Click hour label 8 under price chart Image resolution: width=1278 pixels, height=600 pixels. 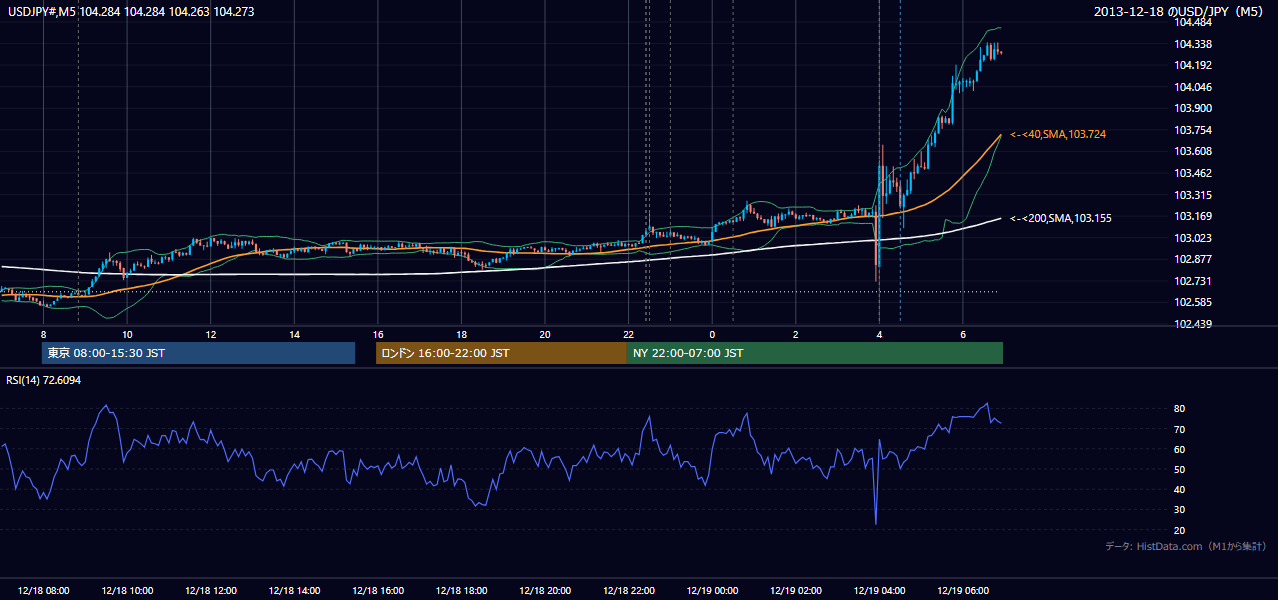coord(43,334)
